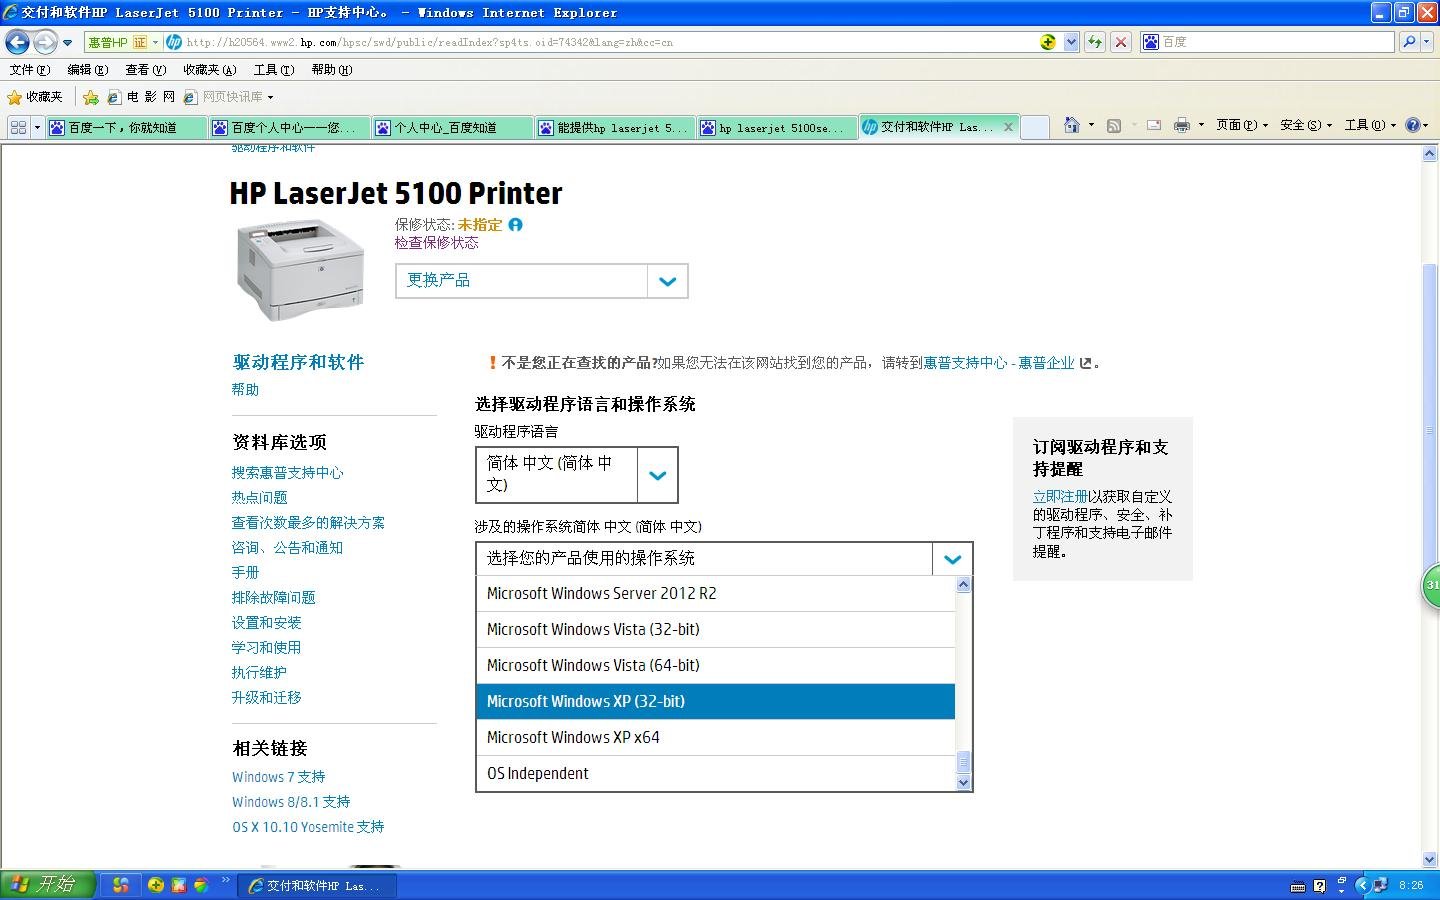Switch to the hp laserjet 5100se tab
Viewport: 1440px width, 900px height.
tap(778, 127)
